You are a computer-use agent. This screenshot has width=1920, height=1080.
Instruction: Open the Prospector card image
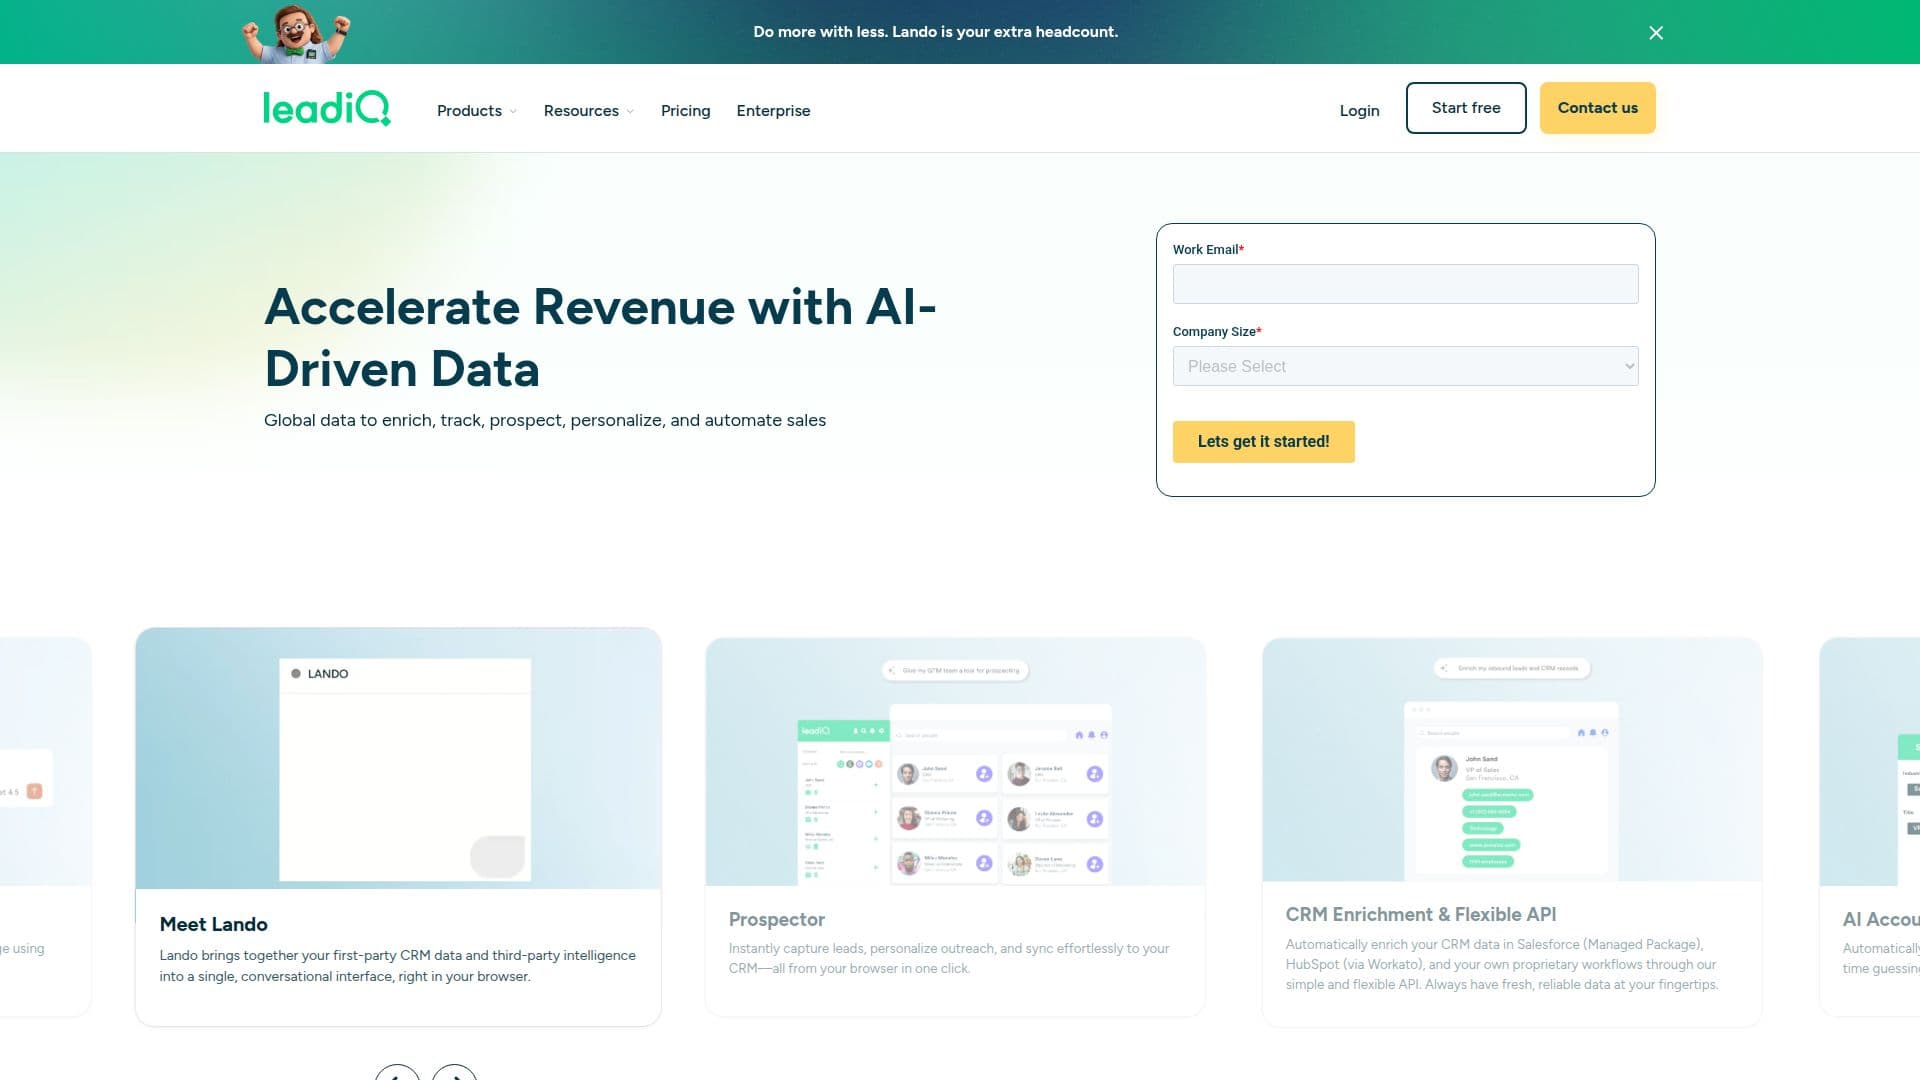tap(955, 762)
